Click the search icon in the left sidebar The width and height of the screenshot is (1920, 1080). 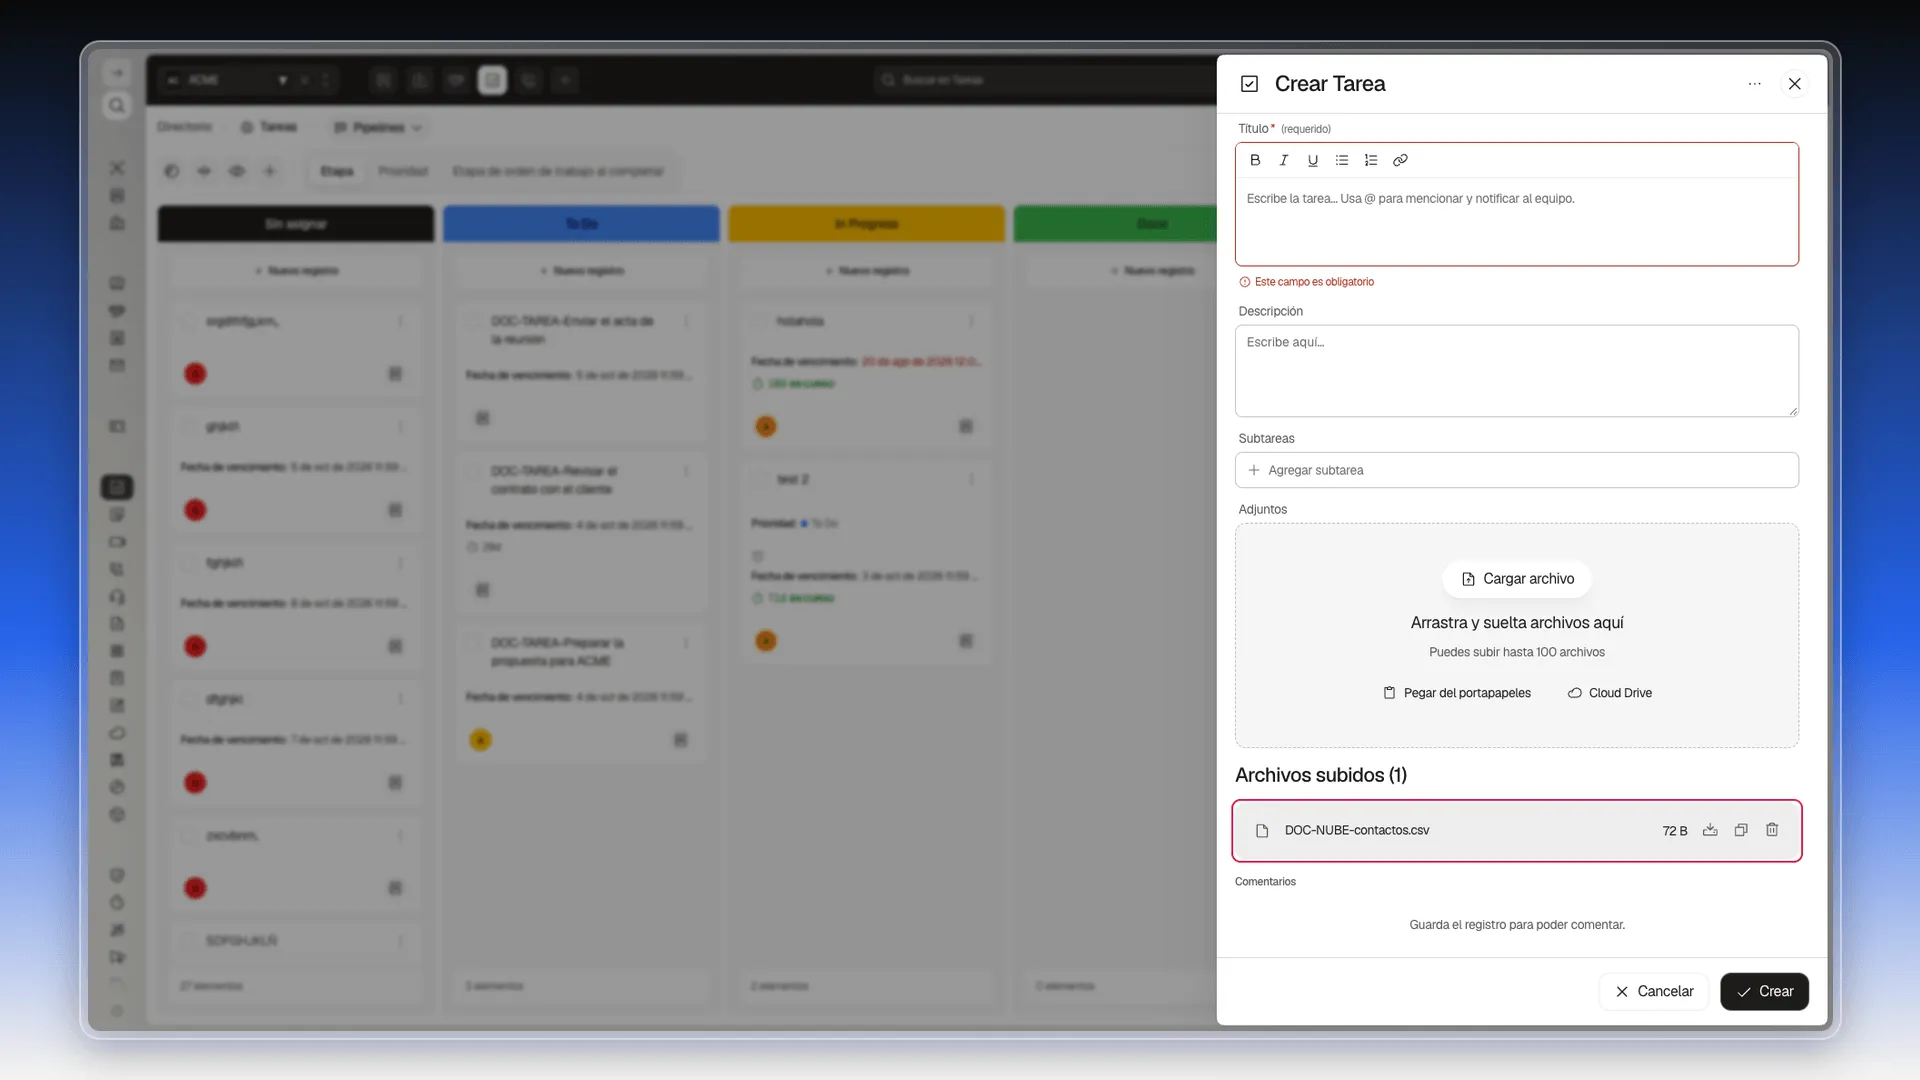117,106
